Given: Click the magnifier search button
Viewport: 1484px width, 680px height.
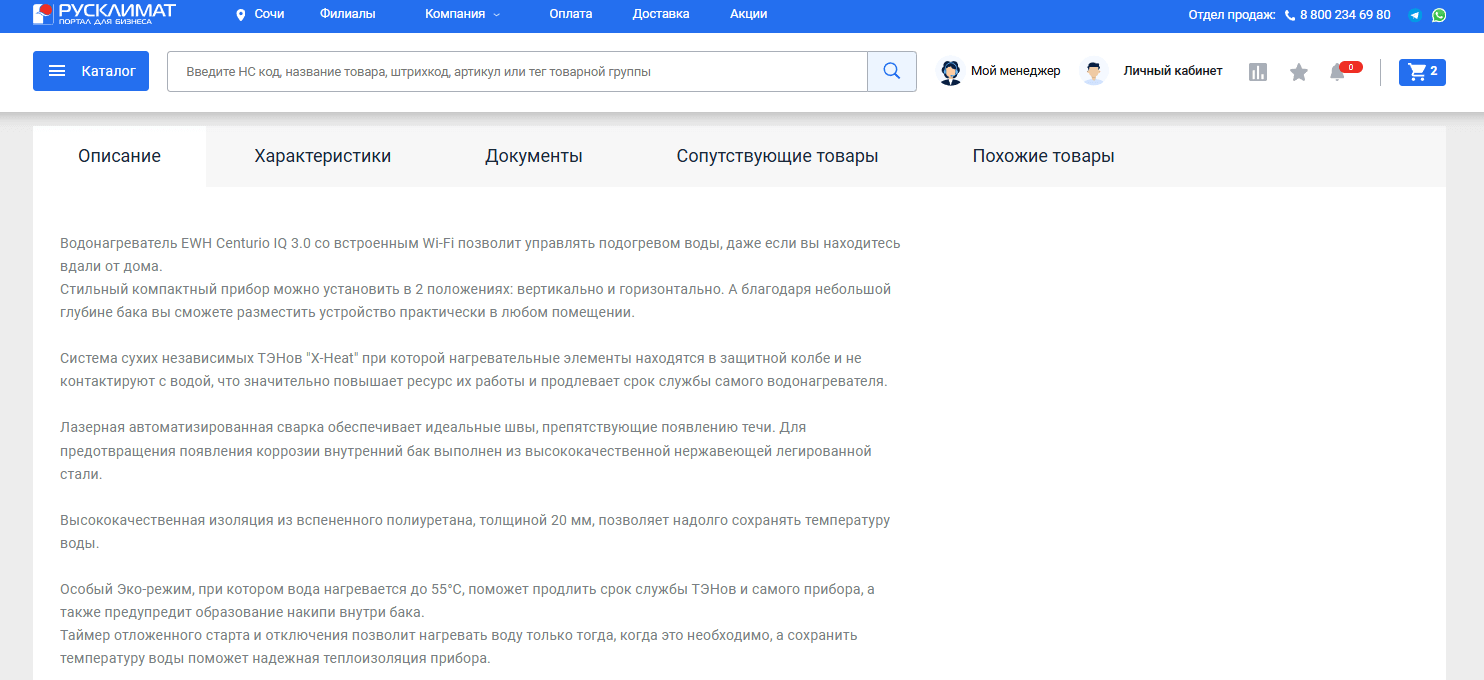Looking at the screenshot, I should [x=892, y=72].
